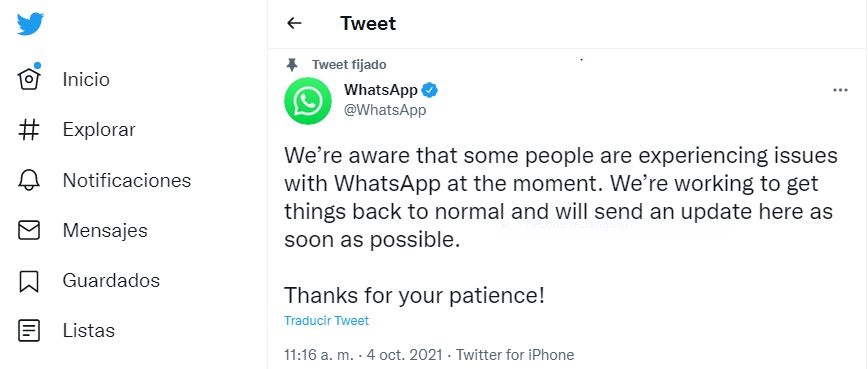Click the Inicio home icon
This screenshot has width=868, height=369.
[29, 78]
